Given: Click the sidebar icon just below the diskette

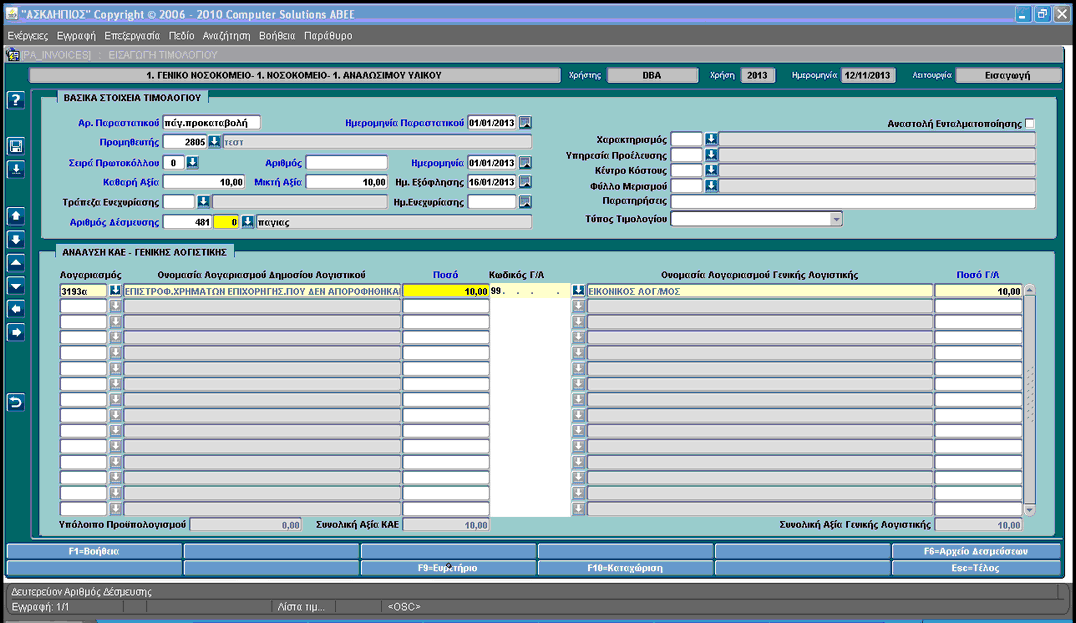Looking at the screenshot, I should pyautogui.click(x=16, y=169).
